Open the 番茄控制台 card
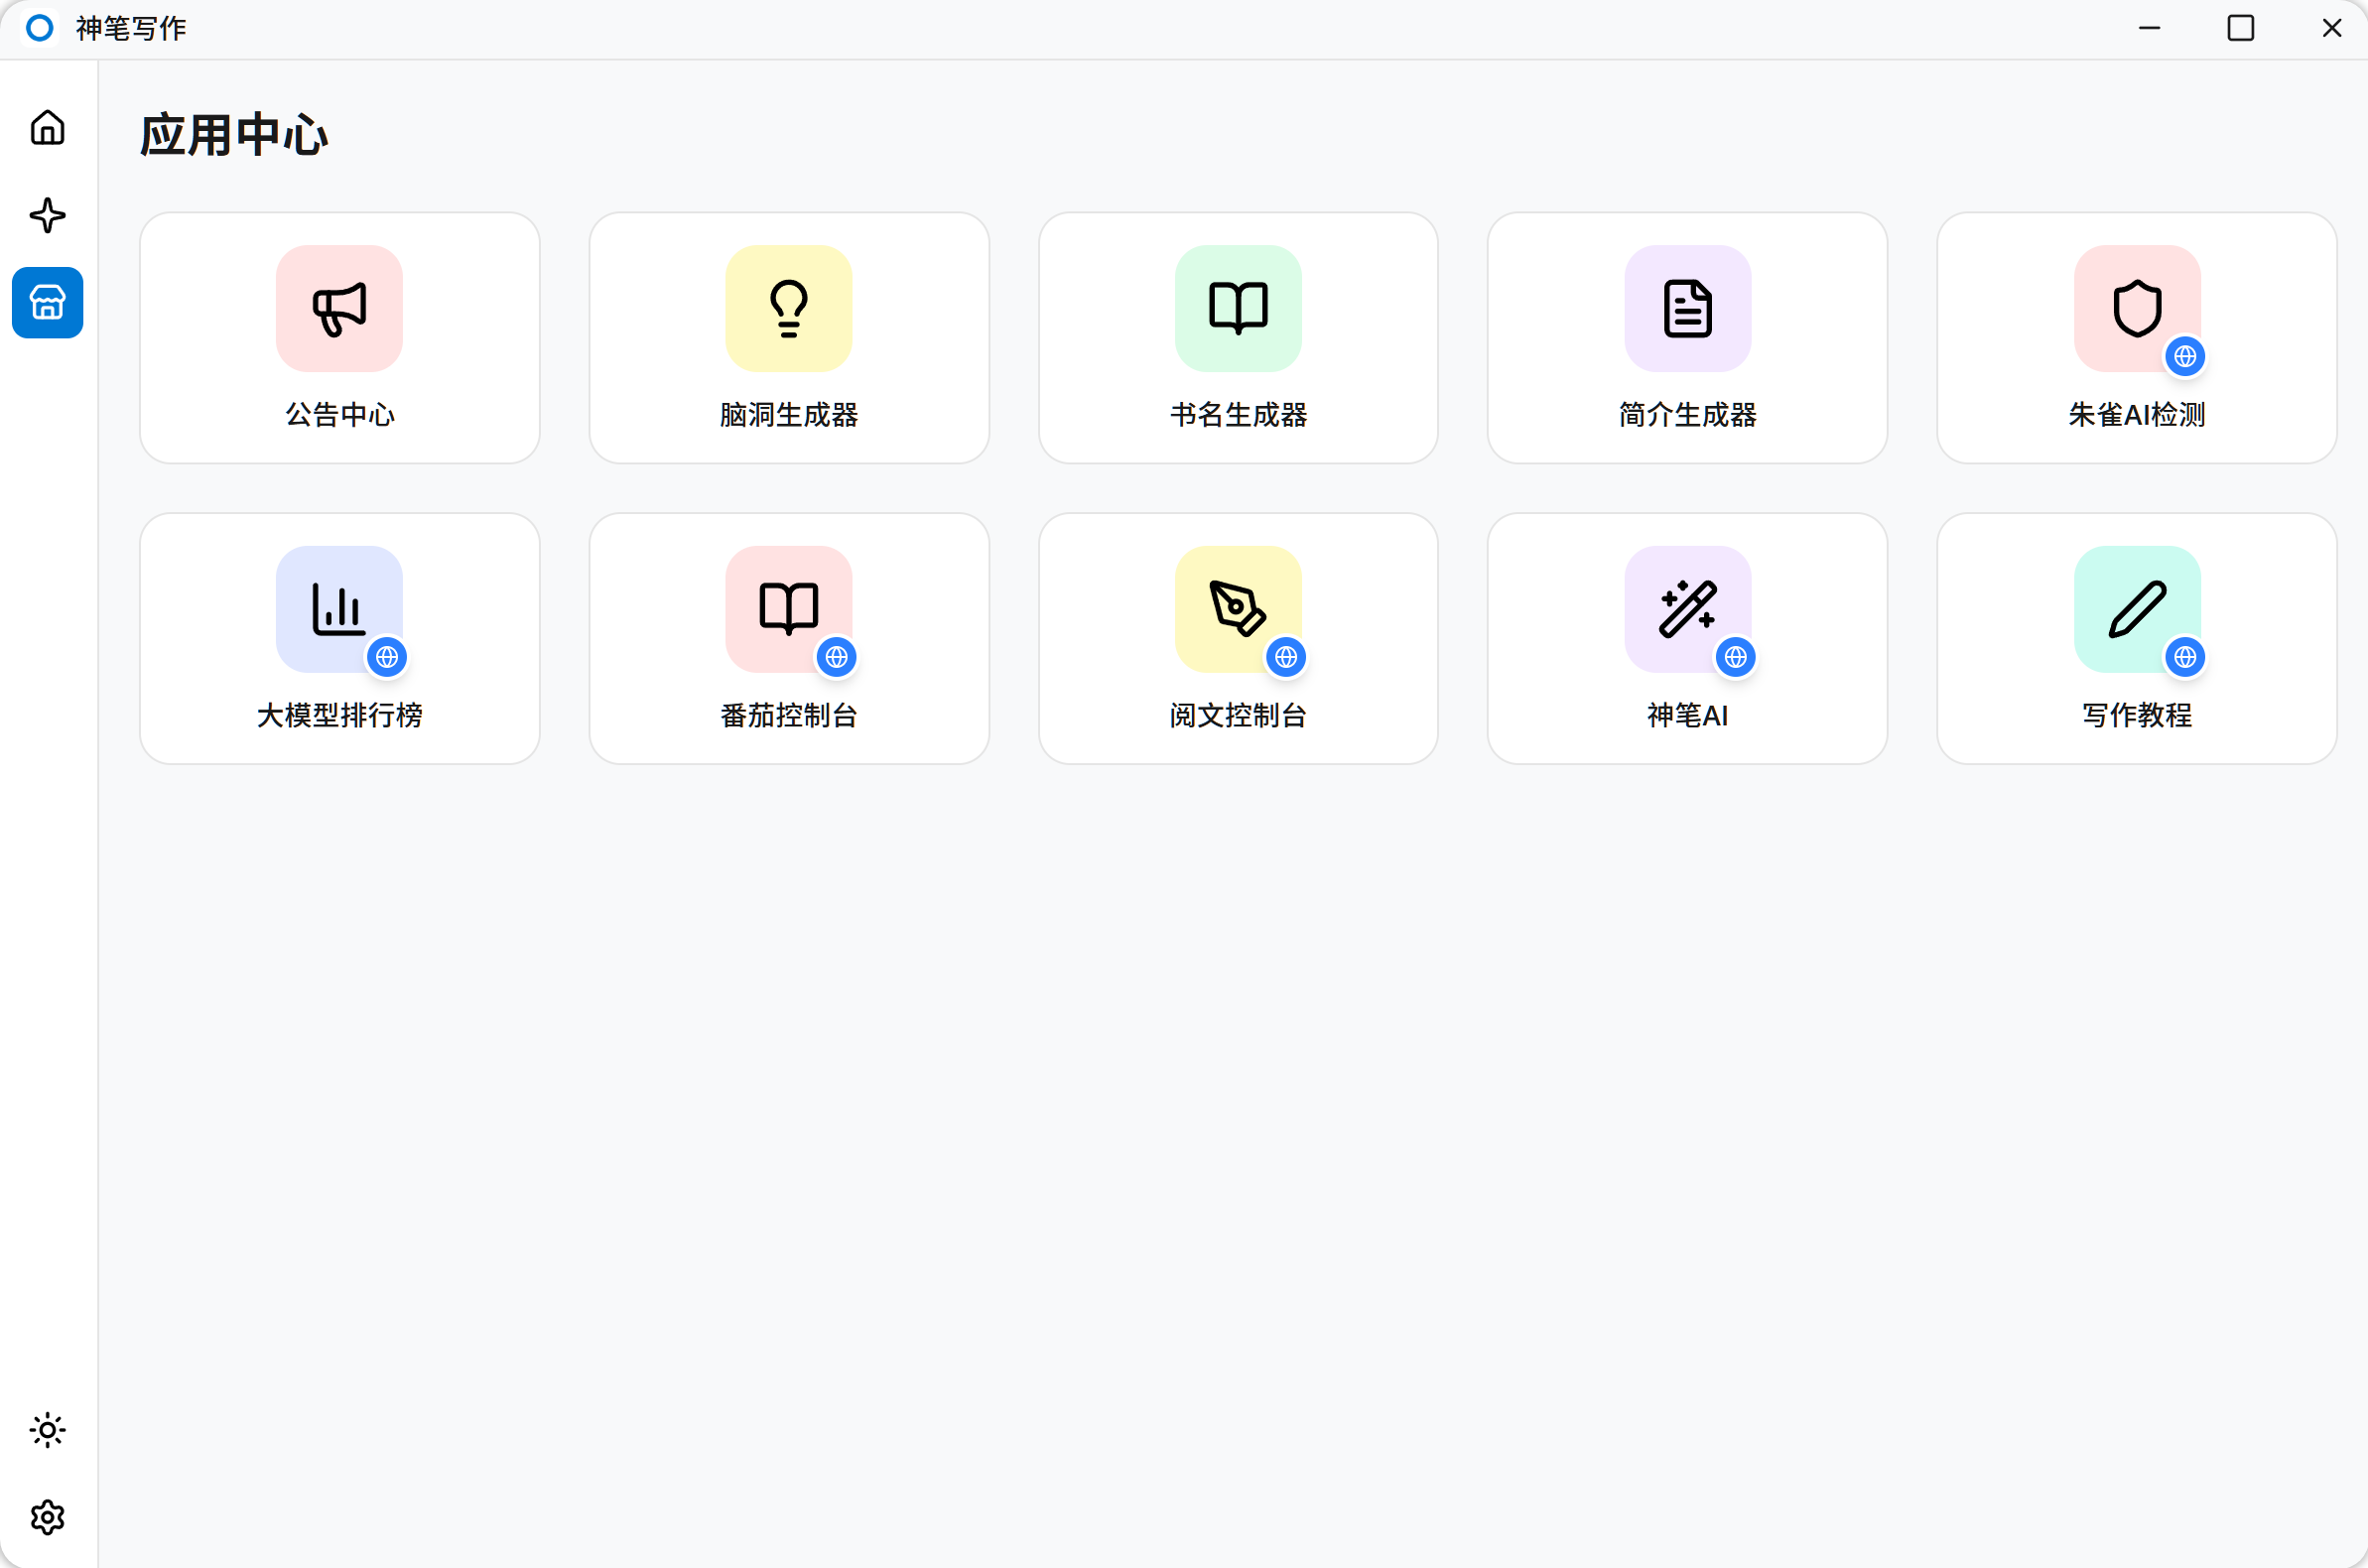This screenshot has width=2368, height=1568. pyautogui.click(x=788, y=637)
